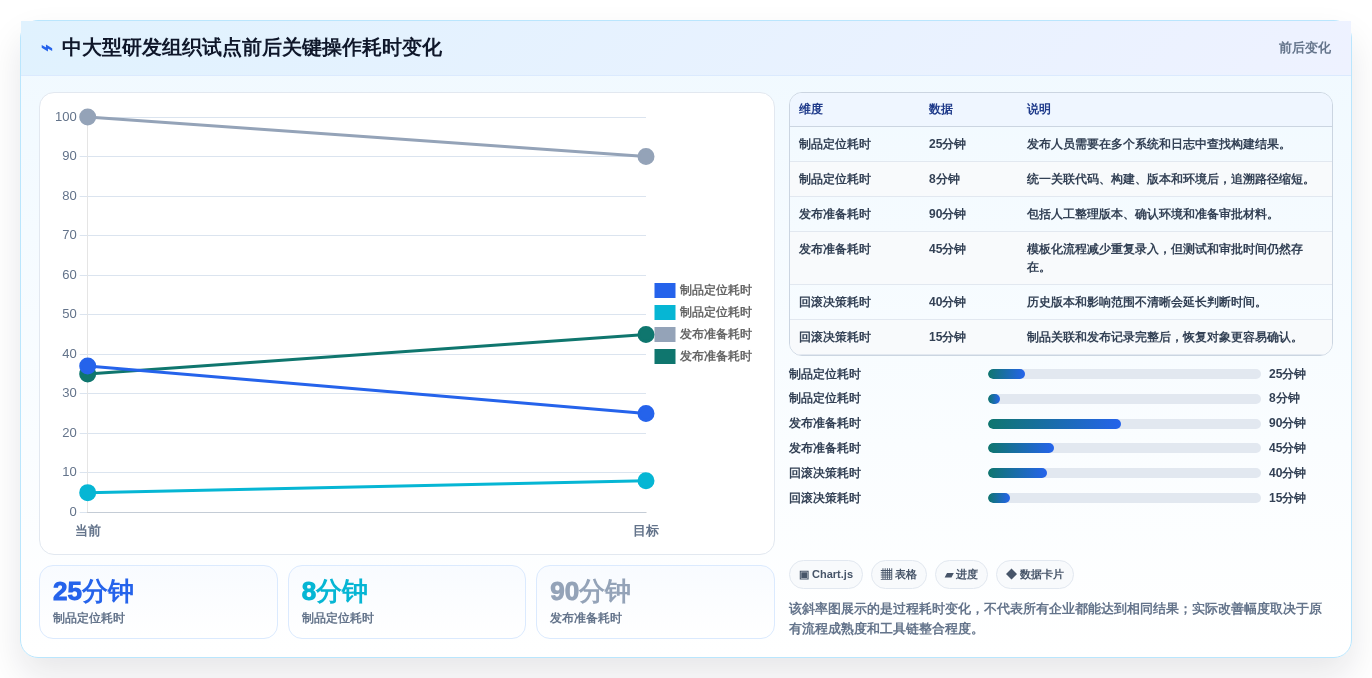Click the 50 label on the y-axis

pos(70,314)
